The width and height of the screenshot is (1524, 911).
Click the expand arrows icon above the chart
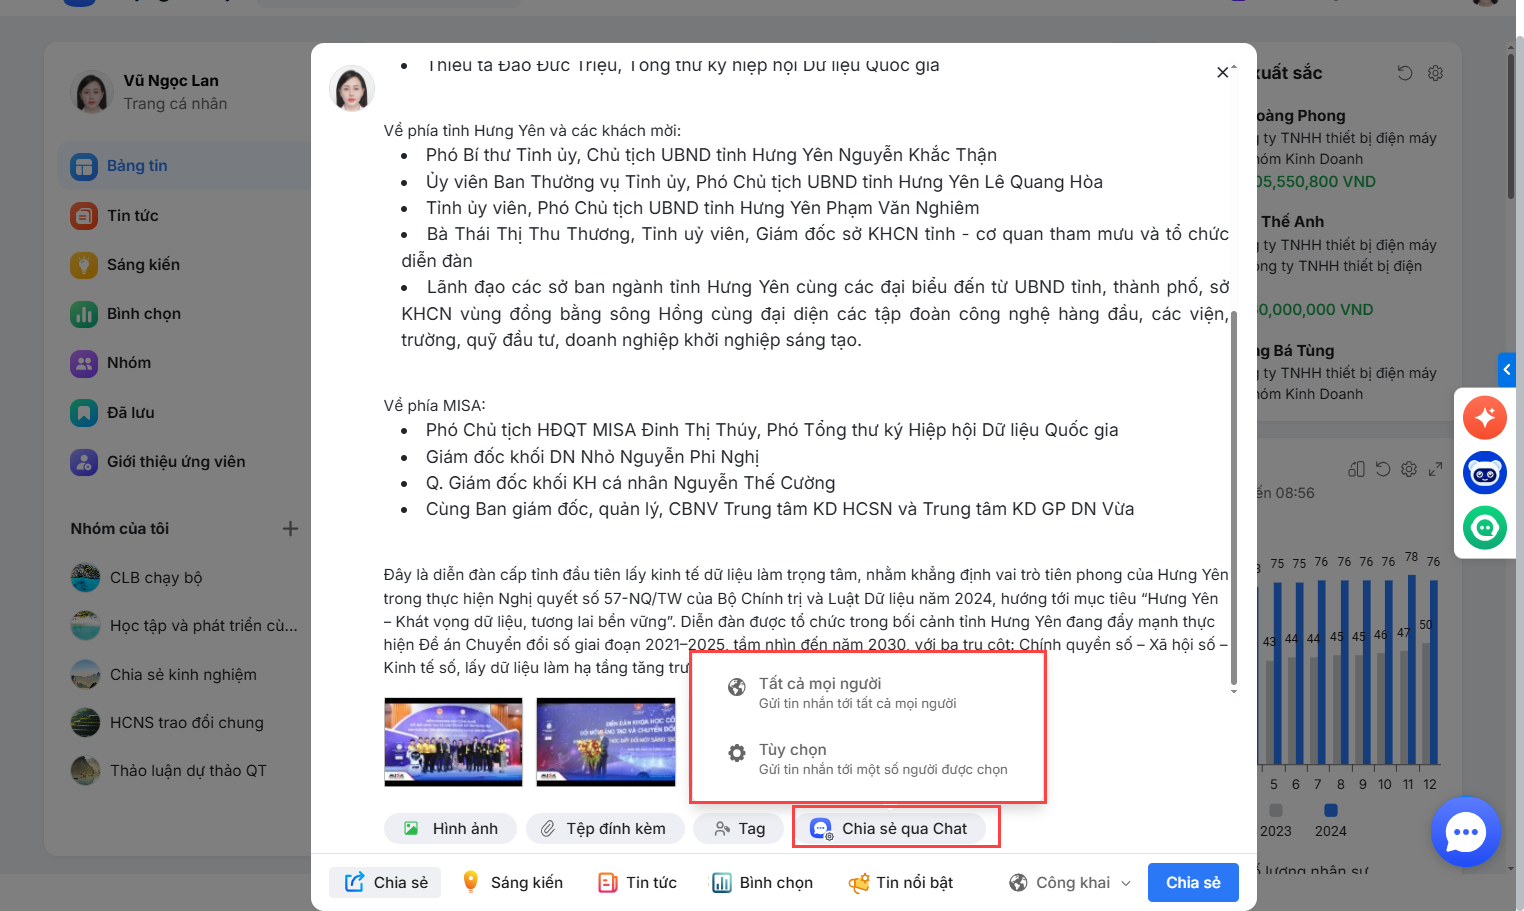point(1435,469)
